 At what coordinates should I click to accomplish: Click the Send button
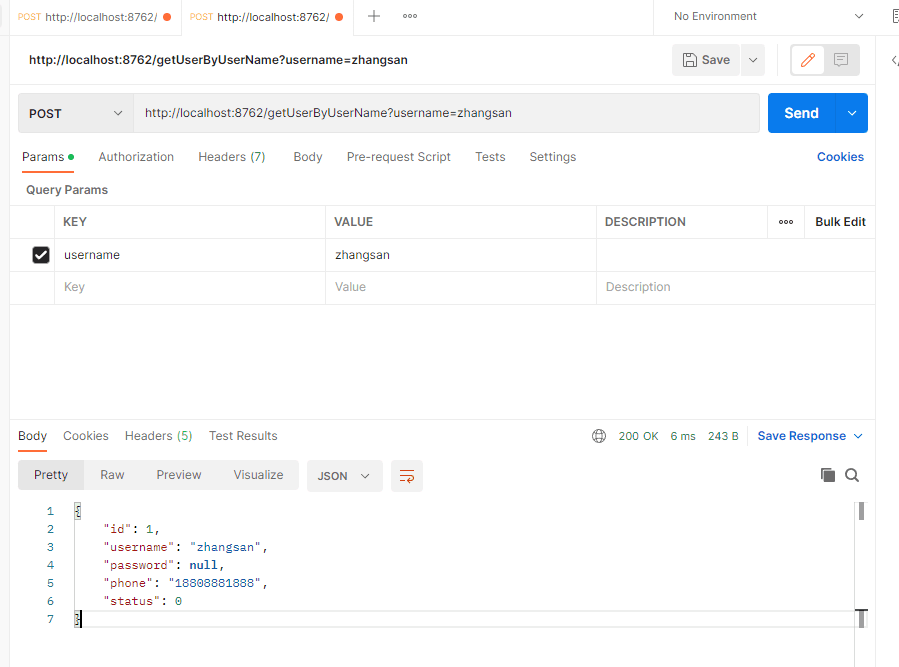(x=802, y=113)
